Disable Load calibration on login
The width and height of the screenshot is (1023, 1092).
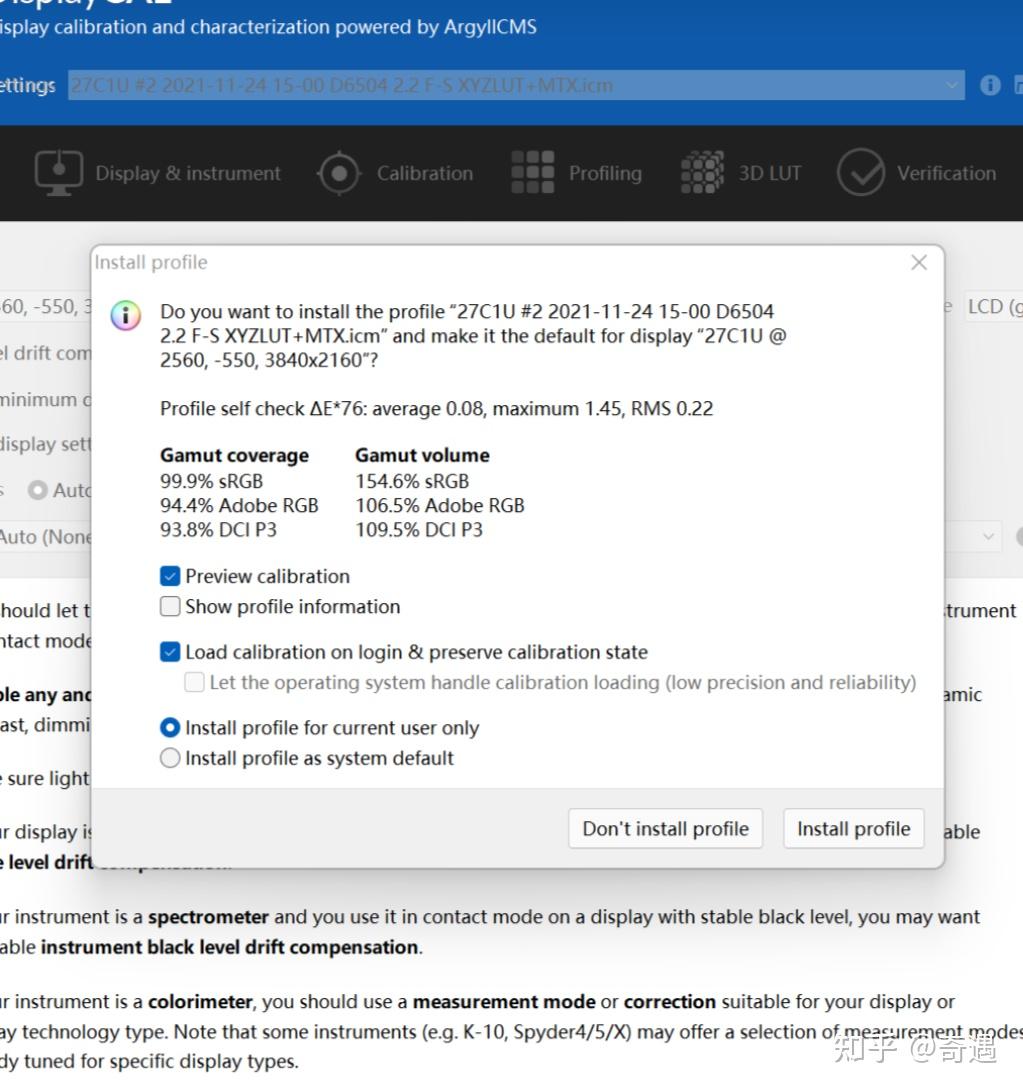(x=170, y=651)
